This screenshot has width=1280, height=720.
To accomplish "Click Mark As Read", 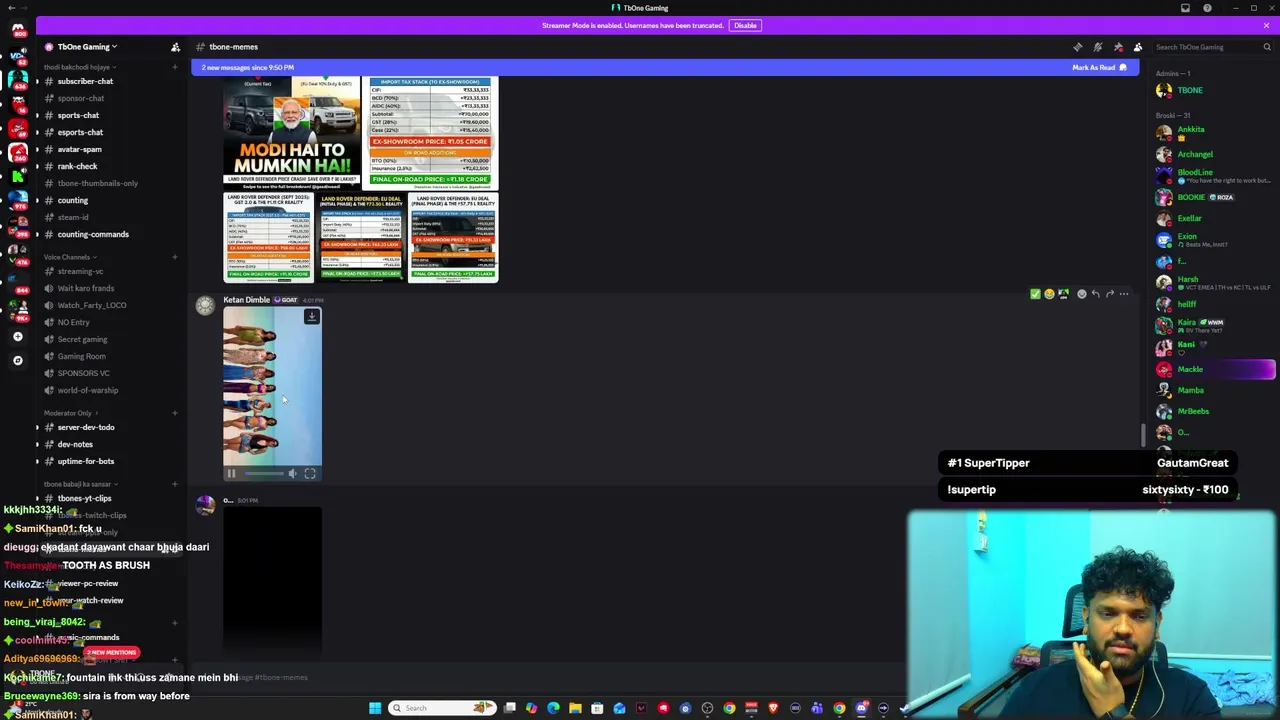I will [1099, 67].
